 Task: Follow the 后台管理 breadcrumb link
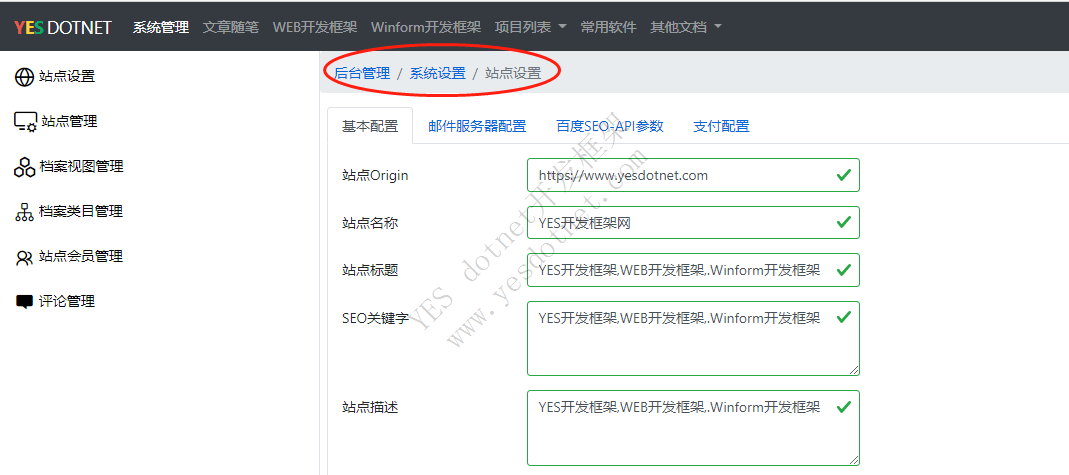click(362, 73)
